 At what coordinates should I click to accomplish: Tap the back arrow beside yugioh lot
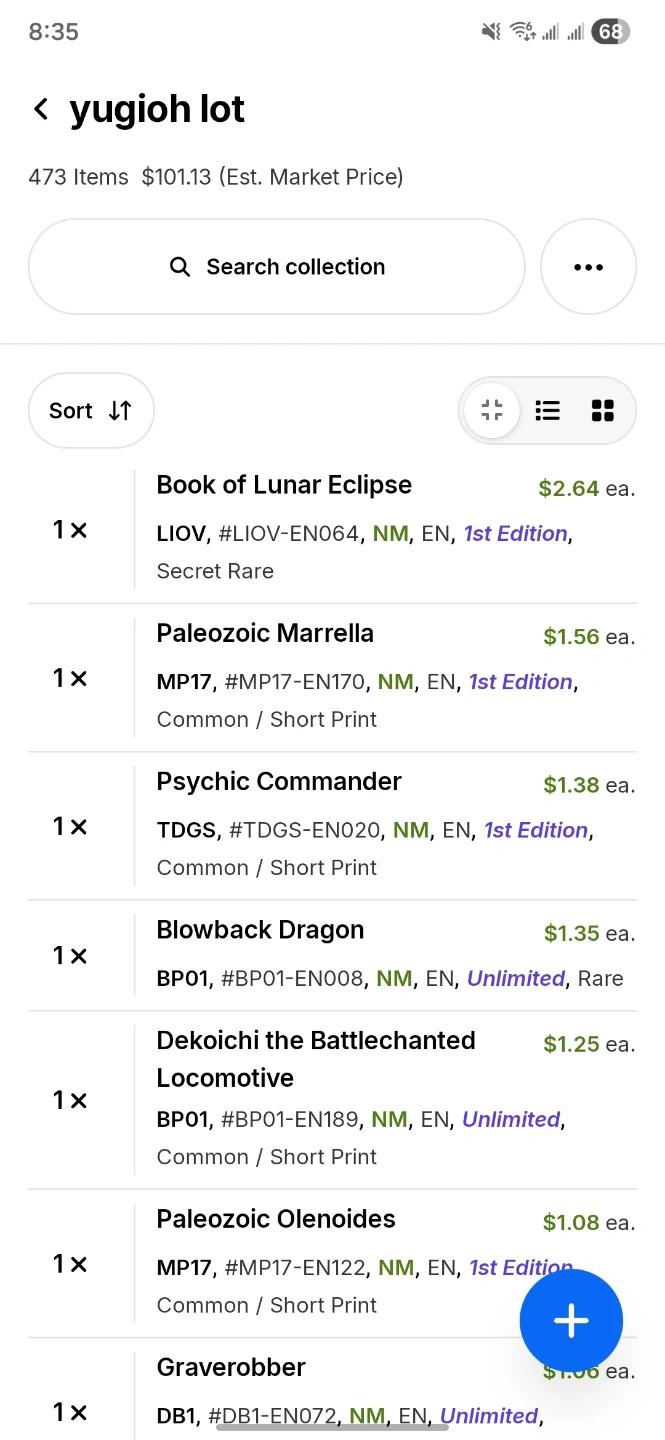click(x=41, y=109)
